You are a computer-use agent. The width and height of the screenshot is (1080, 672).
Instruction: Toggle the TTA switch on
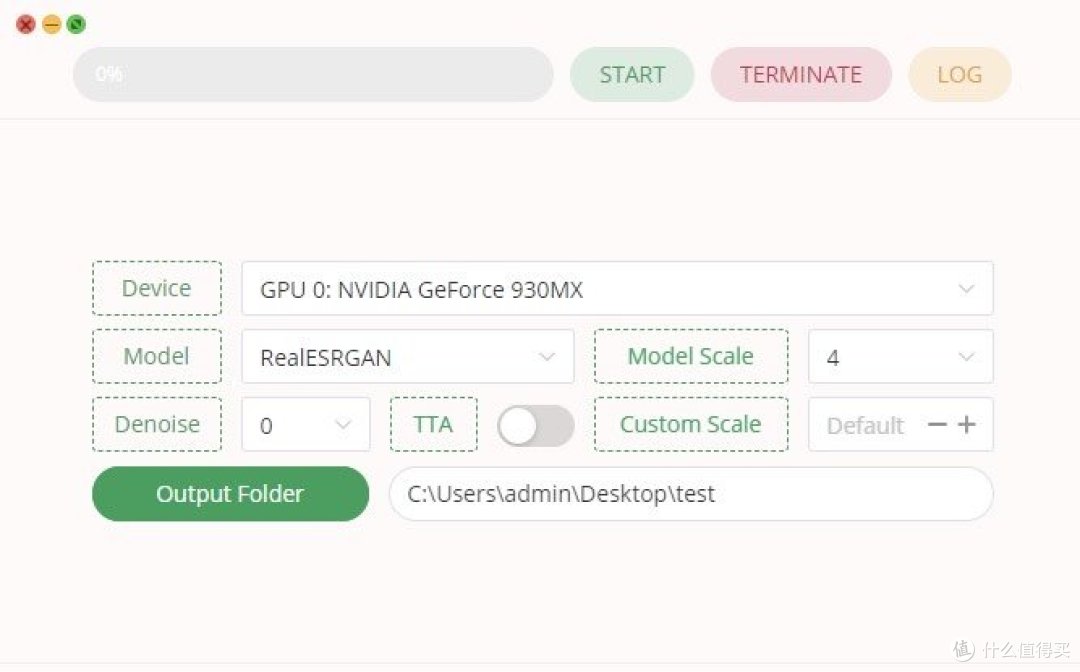[x=536, y=426]
